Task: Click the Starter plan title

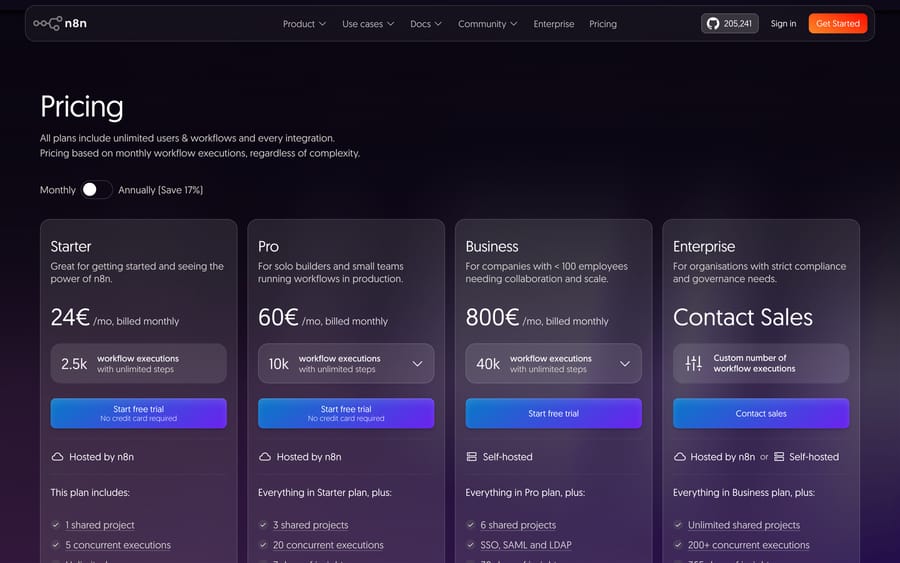Action: 71,246
